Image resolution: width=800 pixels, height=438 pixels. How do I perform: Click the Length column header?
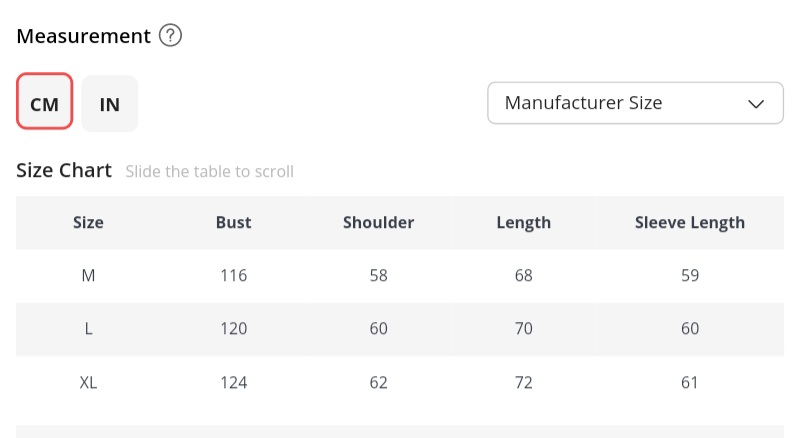click(x=523, y=222)
